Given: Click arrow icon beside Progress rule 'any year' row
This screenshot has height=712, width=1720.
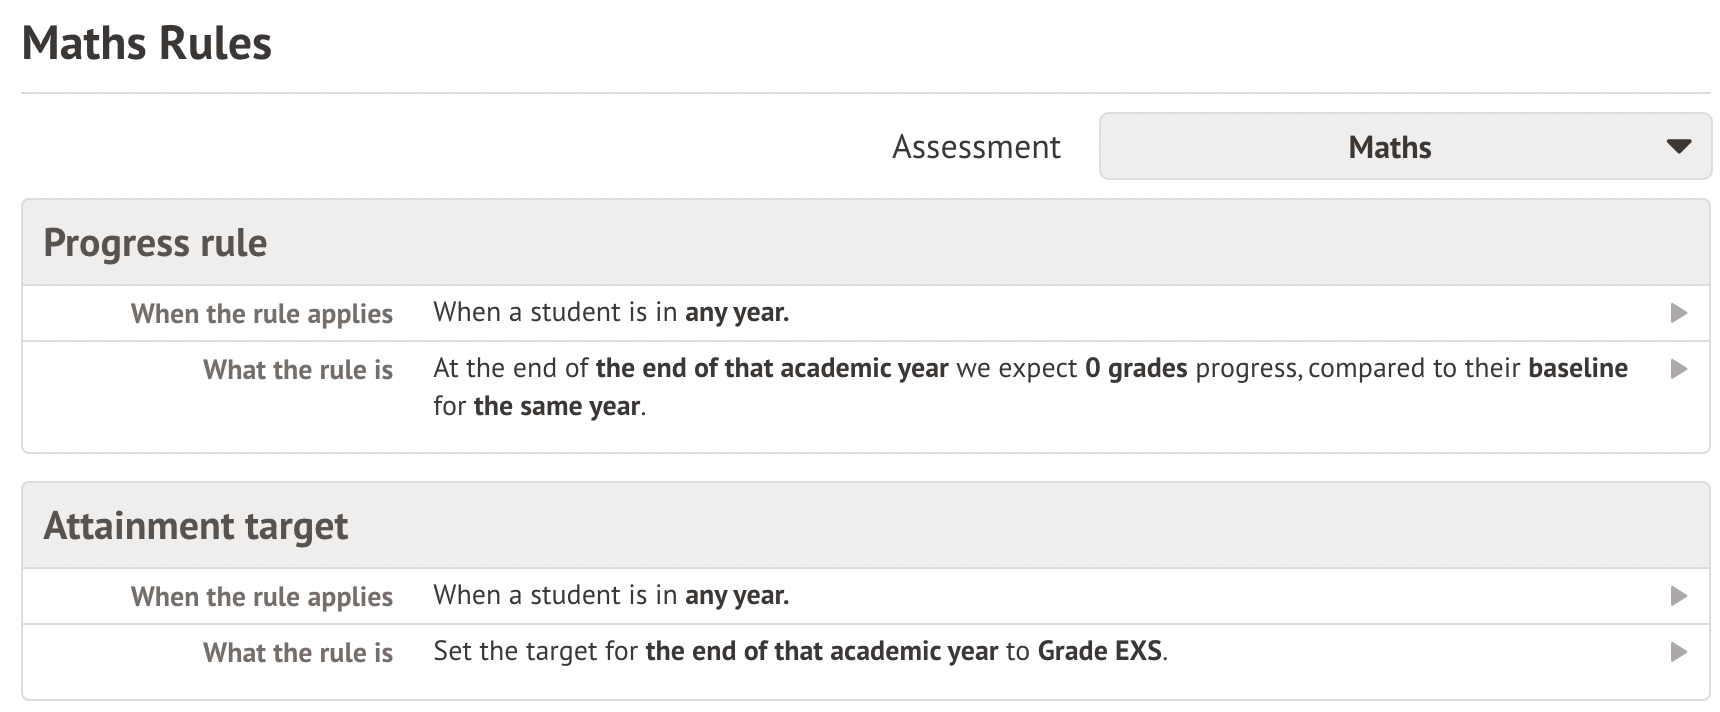Looking at the screenshot, I should (x=1678, y=313).
